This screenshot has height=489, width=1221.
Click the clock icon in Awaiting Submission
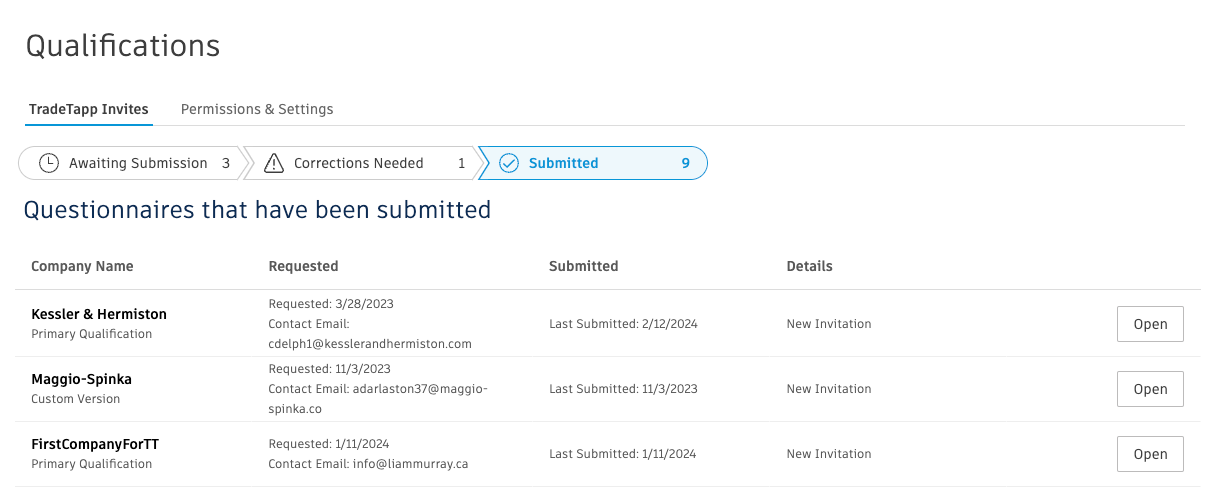click(x=48, y=163)
